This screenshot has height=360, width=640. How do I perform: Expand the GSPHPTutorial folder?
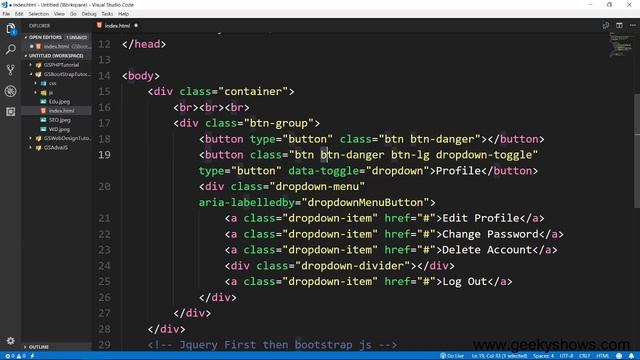[x=31, y=64]
